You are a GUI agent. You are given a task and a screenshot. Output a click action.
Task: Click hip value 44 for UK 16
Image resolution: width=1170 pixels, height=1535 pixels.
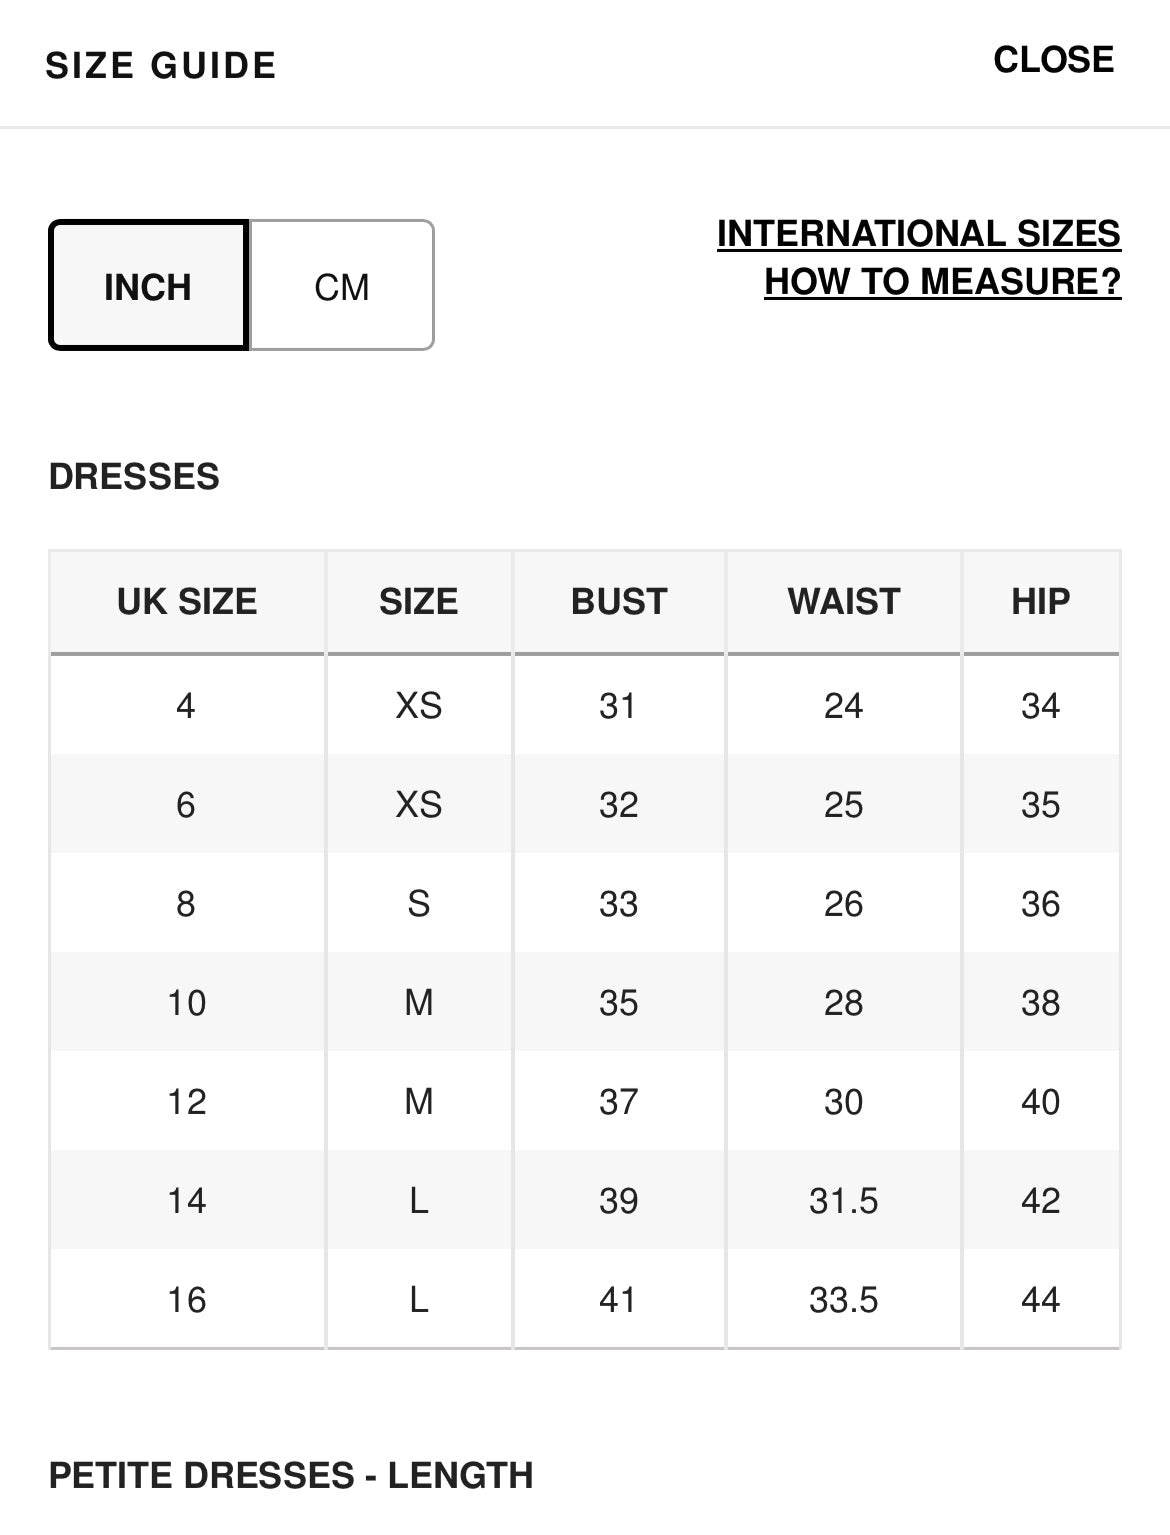tap(1040, 1299)
